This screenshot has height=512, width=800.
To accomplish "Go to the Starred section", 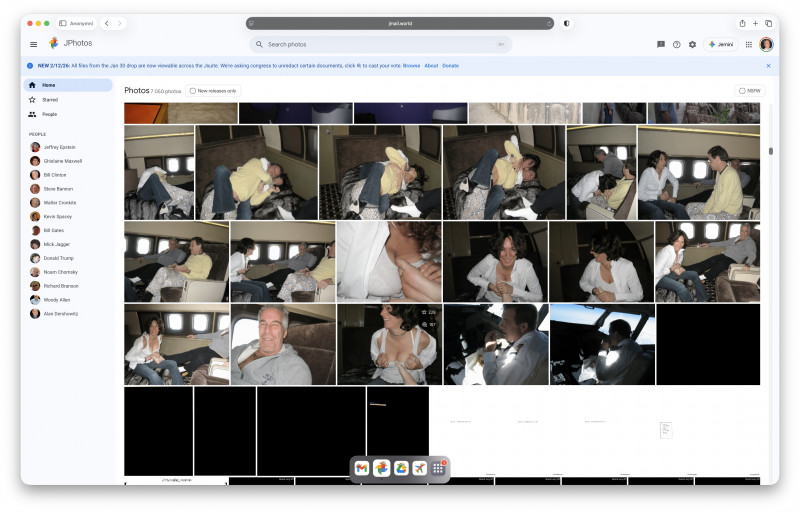I will pos(49,100).
